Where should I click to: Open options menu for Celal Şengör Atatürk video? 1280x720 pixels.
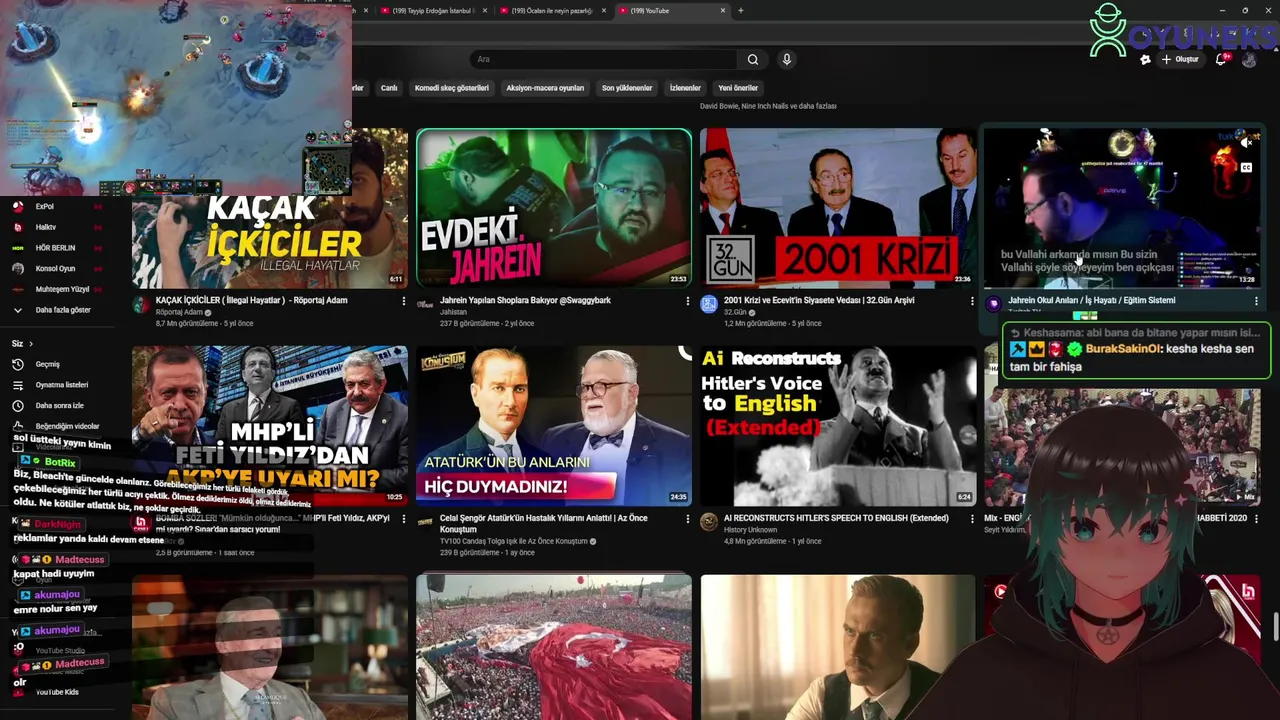[x=688, y=519]
